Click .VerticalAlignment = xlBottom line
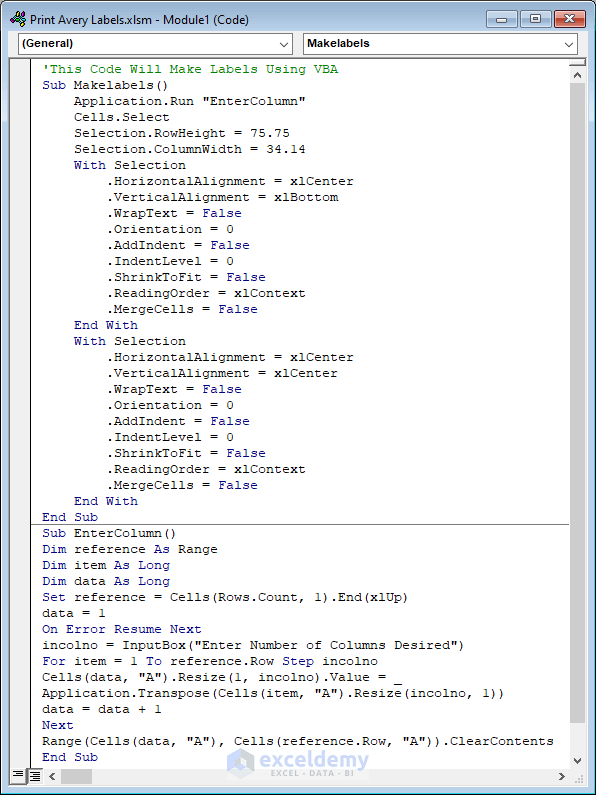 (x=222, y=197)
